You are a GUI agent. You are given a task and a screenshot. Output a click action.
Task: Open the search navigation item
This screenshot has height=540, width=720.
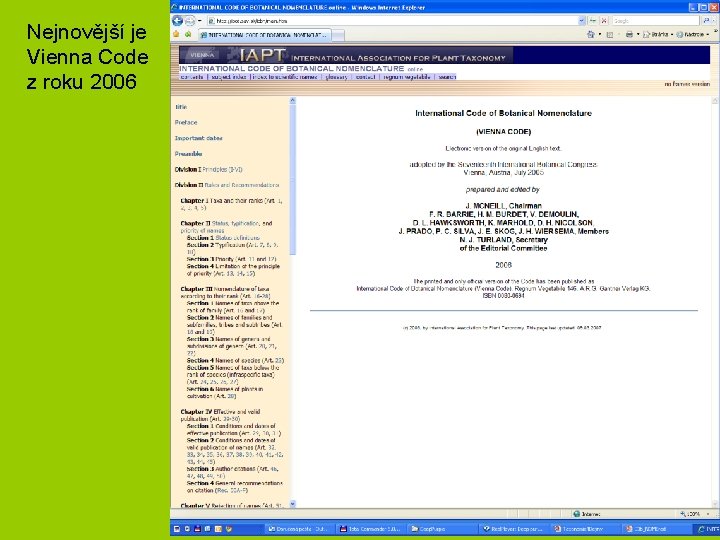coord(447,77)
